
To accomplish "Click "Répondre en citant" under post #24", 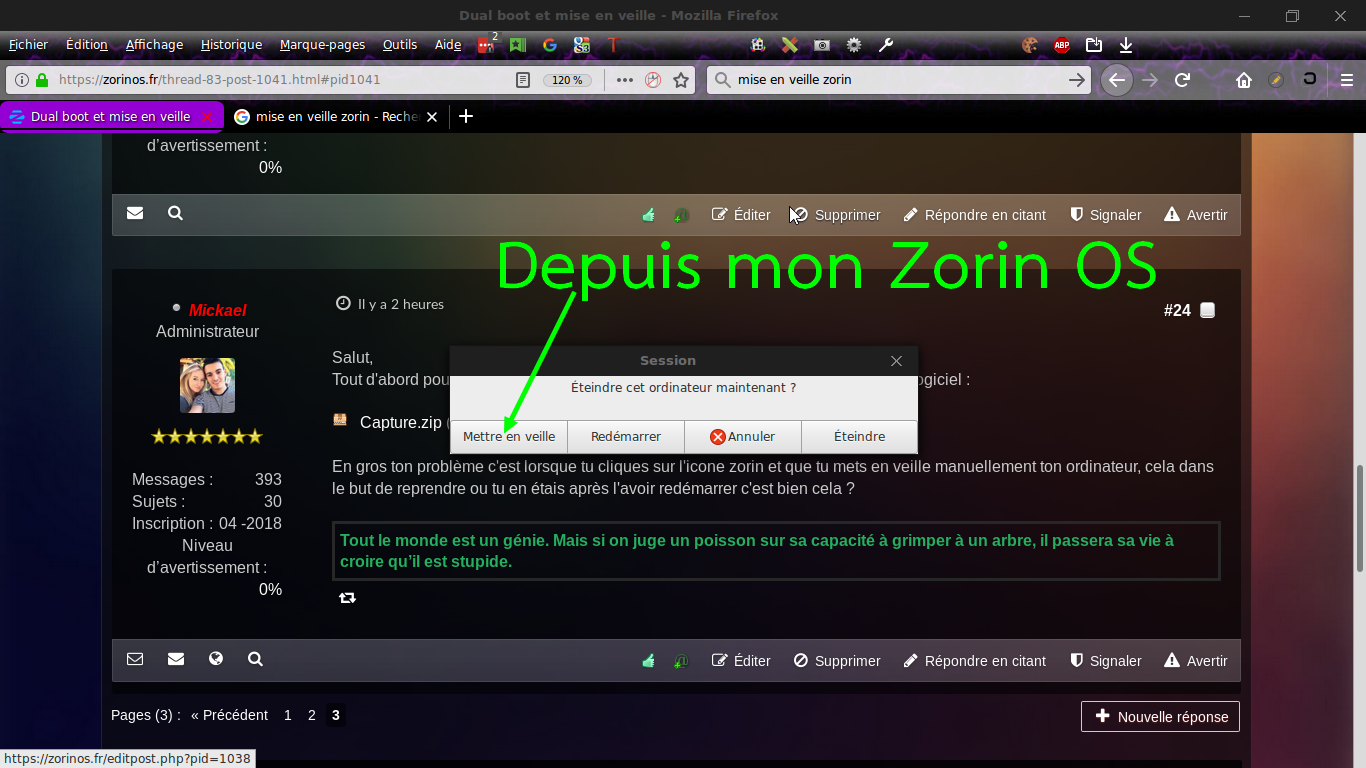I will point(974,661).
